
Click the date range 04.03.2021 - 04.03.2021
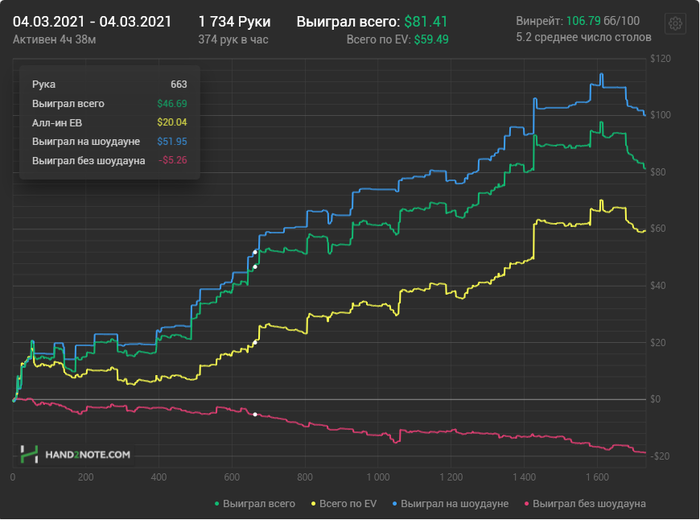tap(92, 21)
